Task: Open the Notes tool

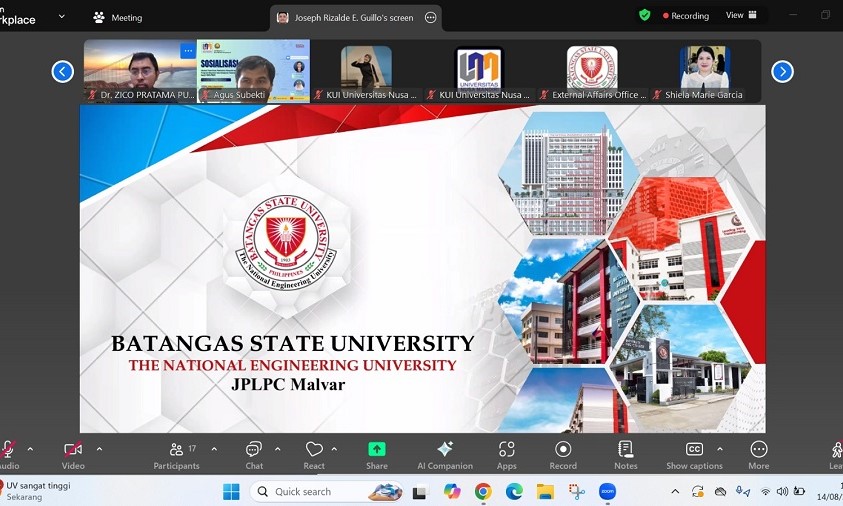Action: (x=626, y=455)
